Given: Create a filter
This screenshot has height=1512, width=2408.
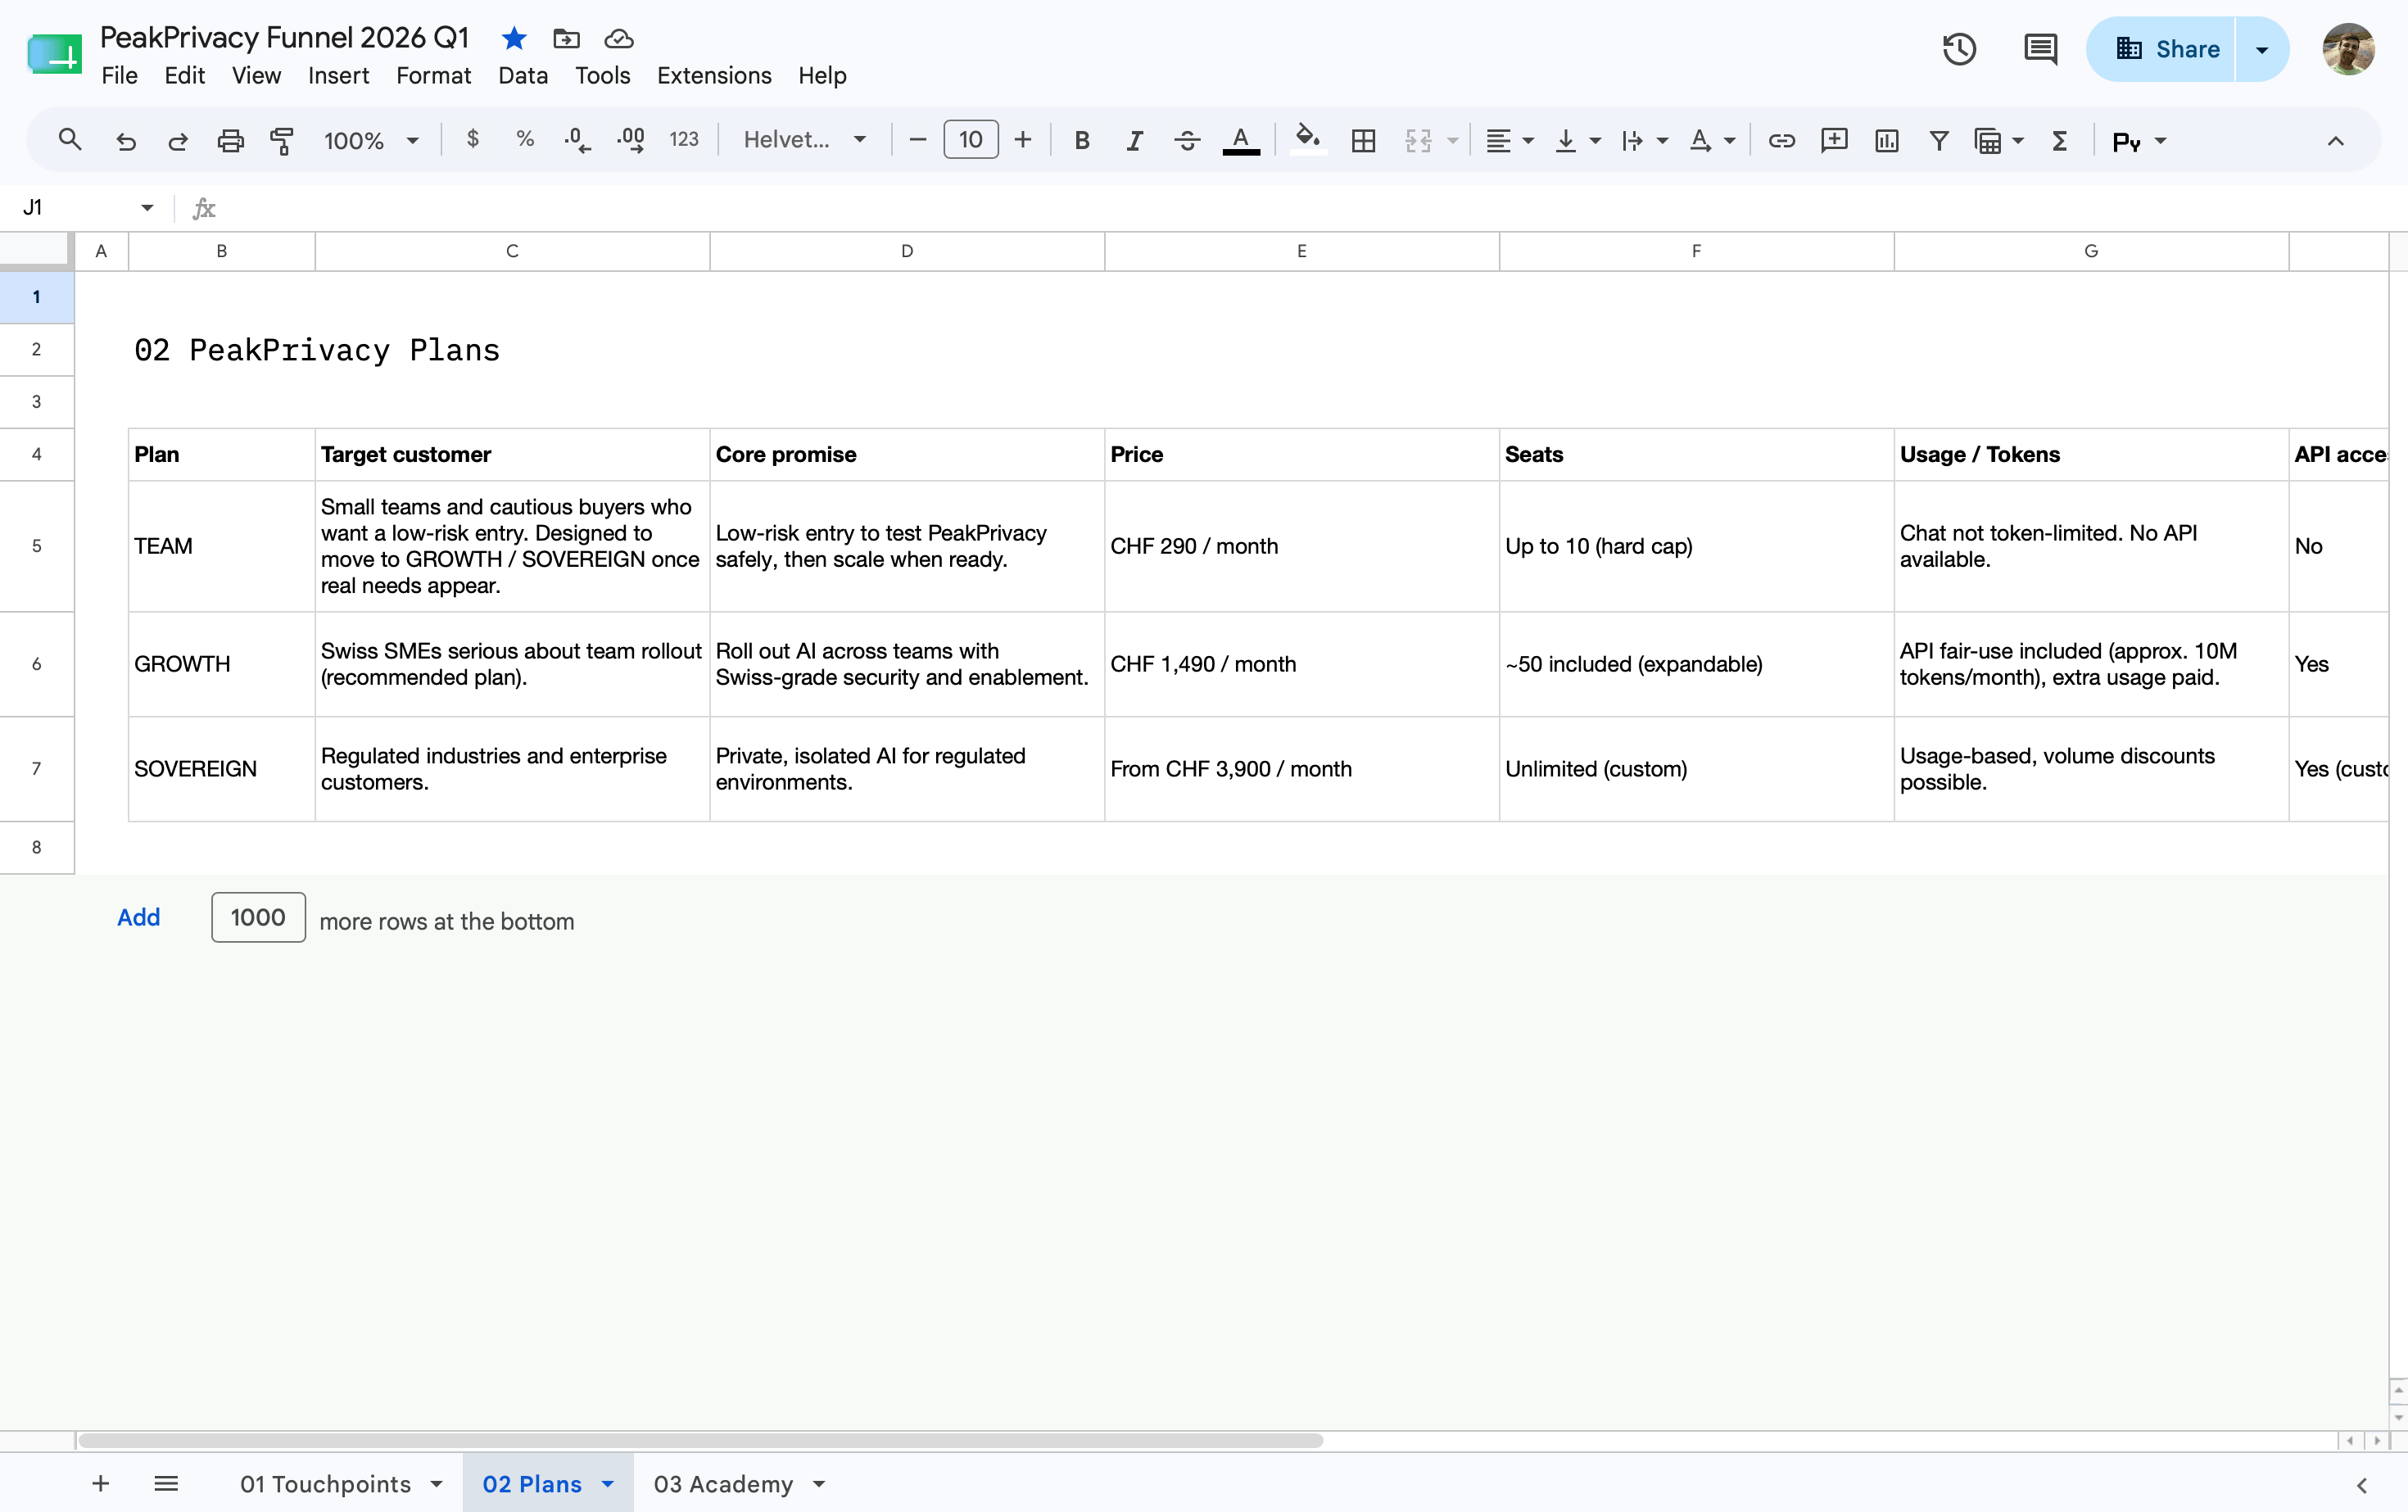Looking at the screenshot, I should [x=1939, y=140].
